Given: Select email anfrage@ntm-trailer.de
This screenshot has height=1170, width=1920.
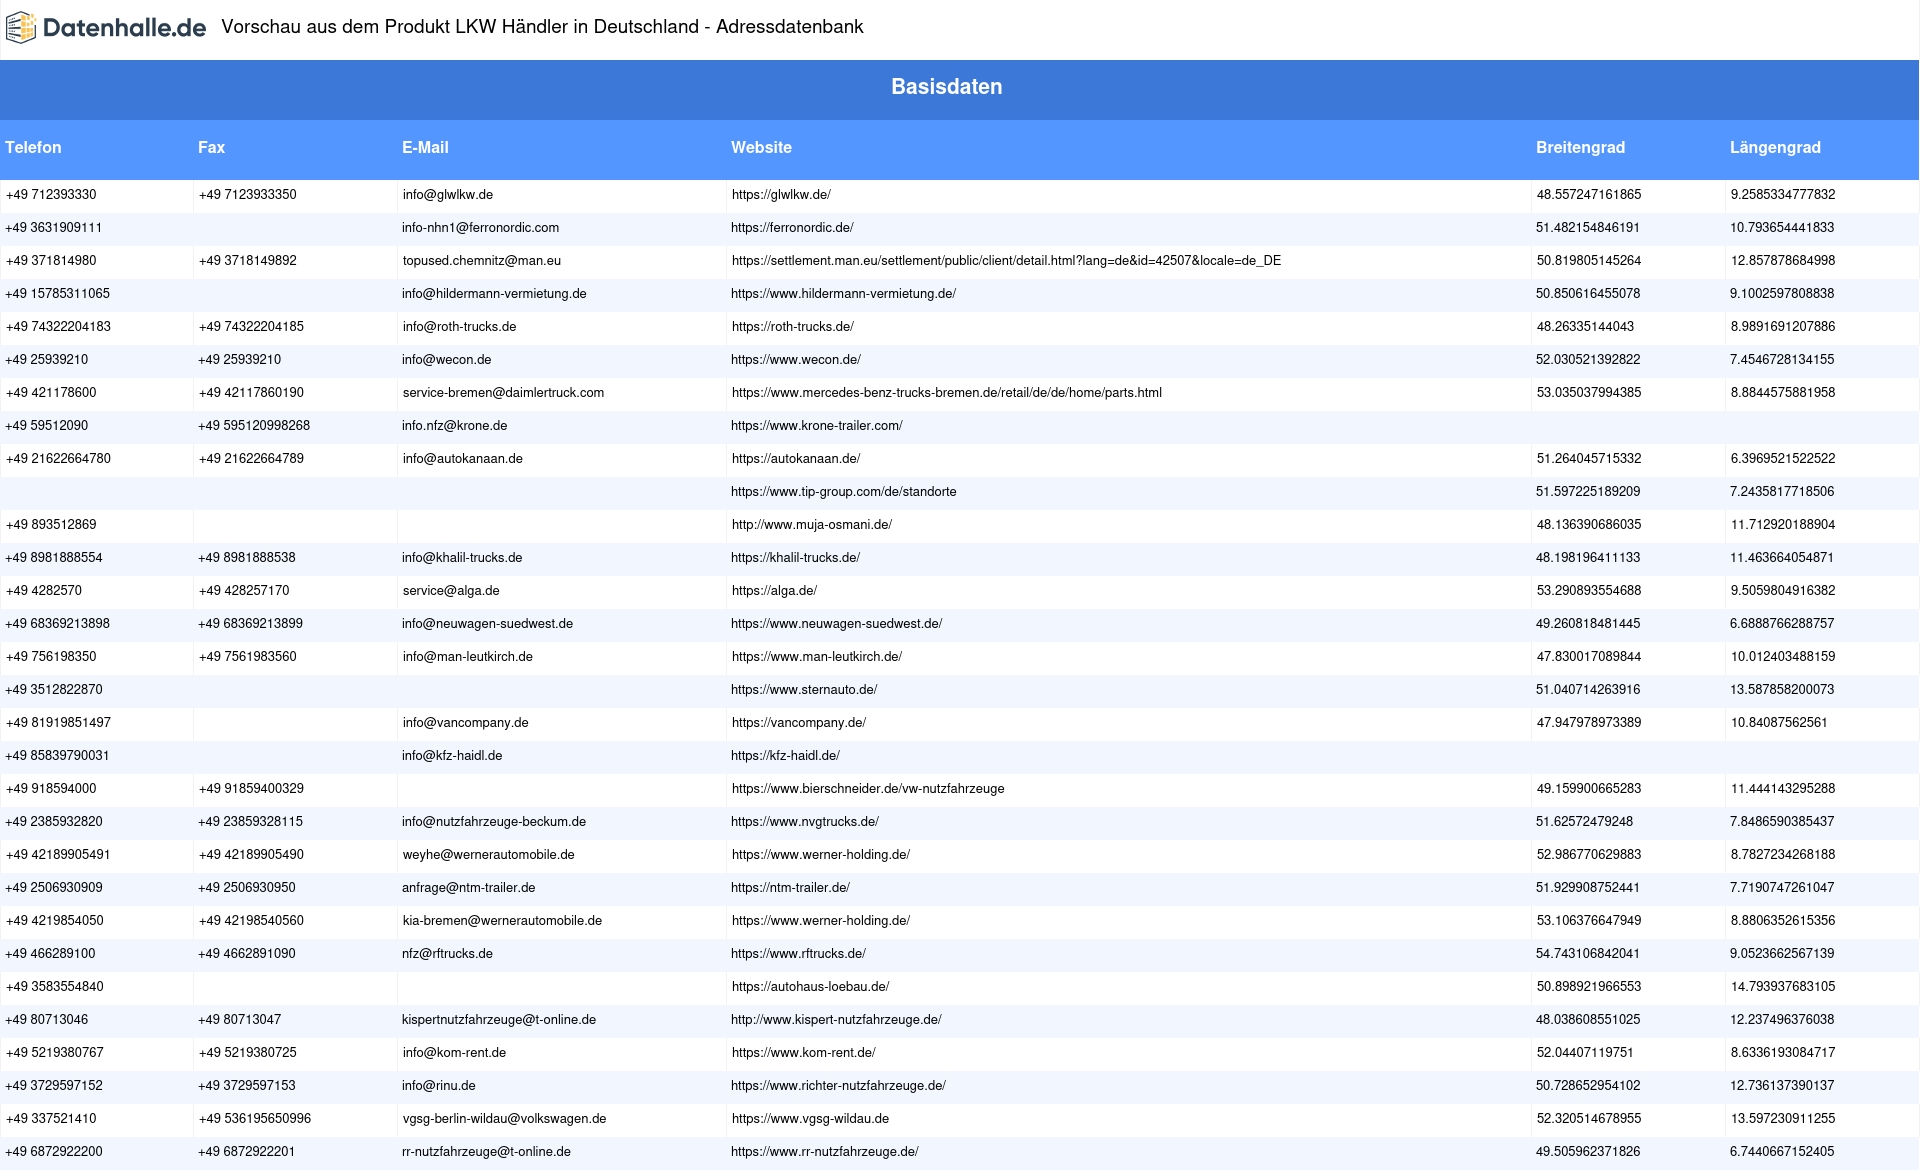Looking at the screenshot, I should [x=468, y=888].
